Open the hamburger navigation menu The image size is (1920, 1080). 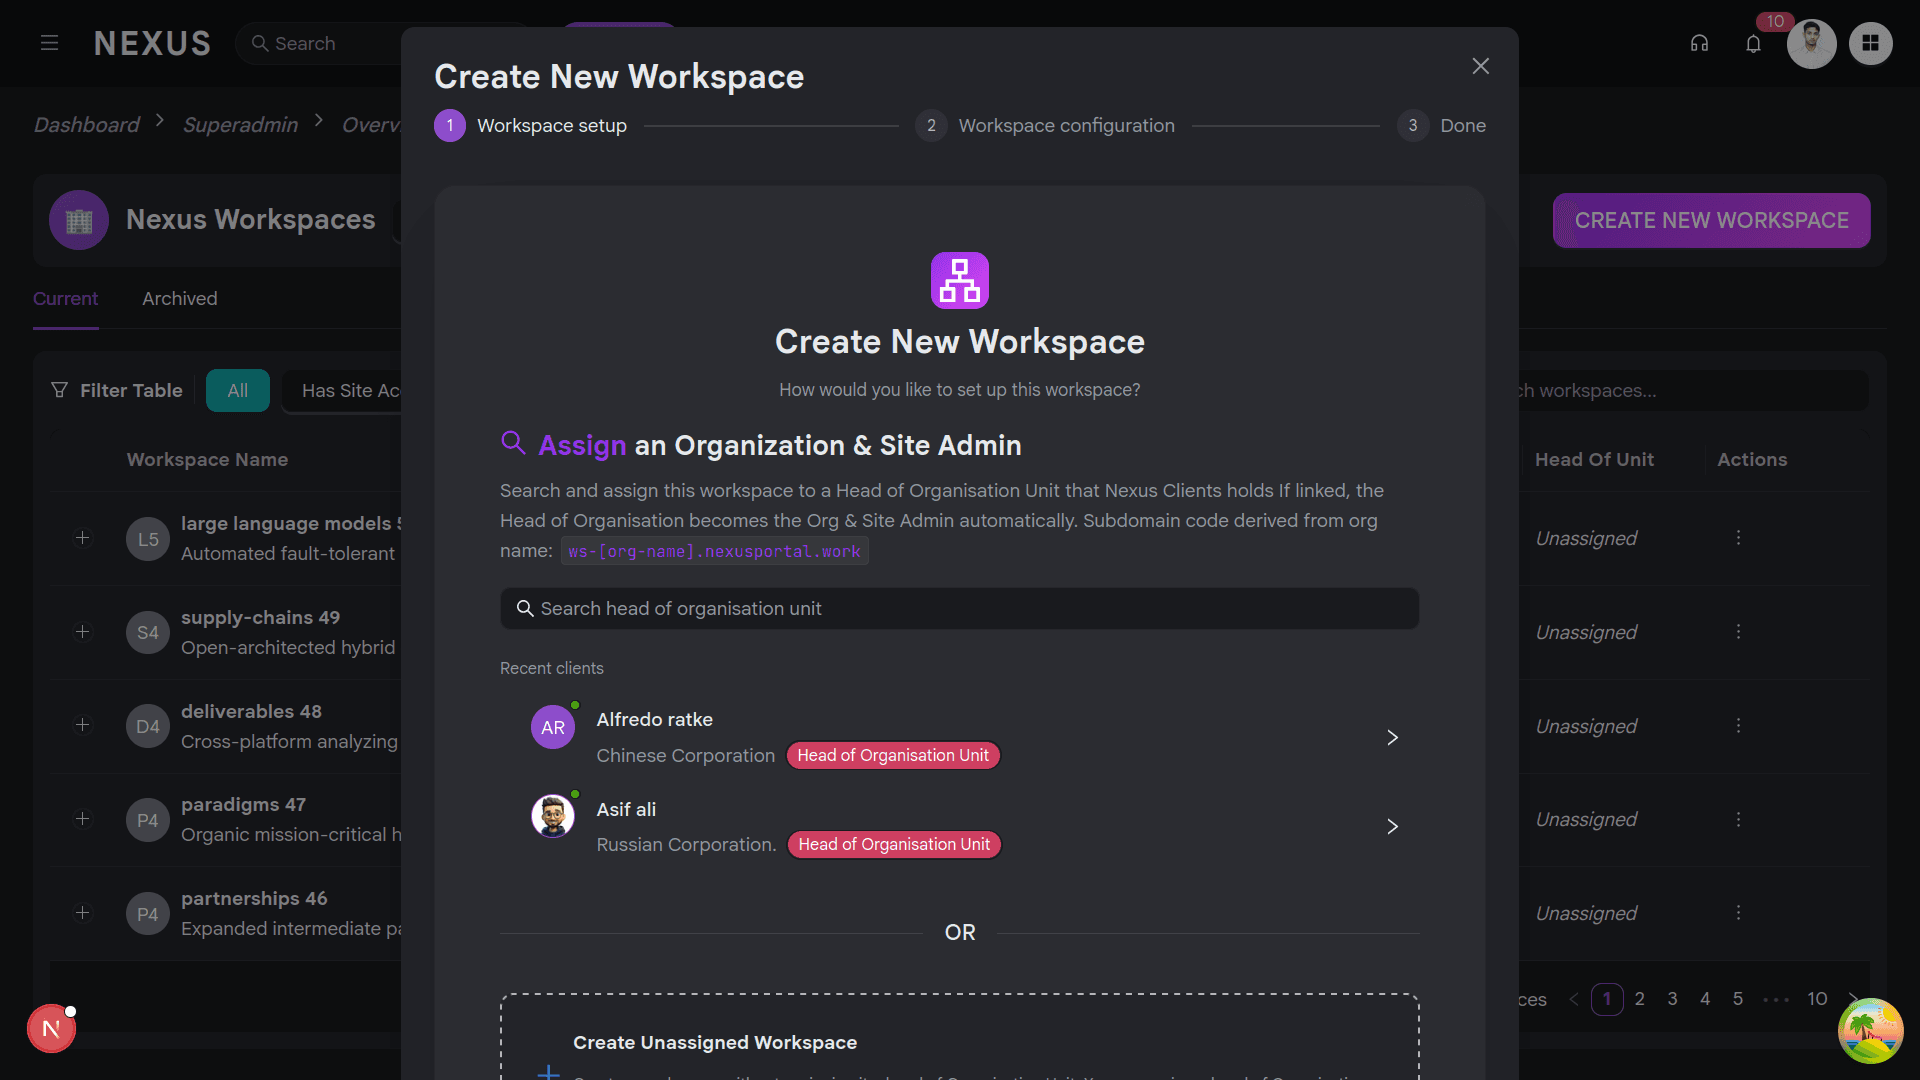click(49, 43)
